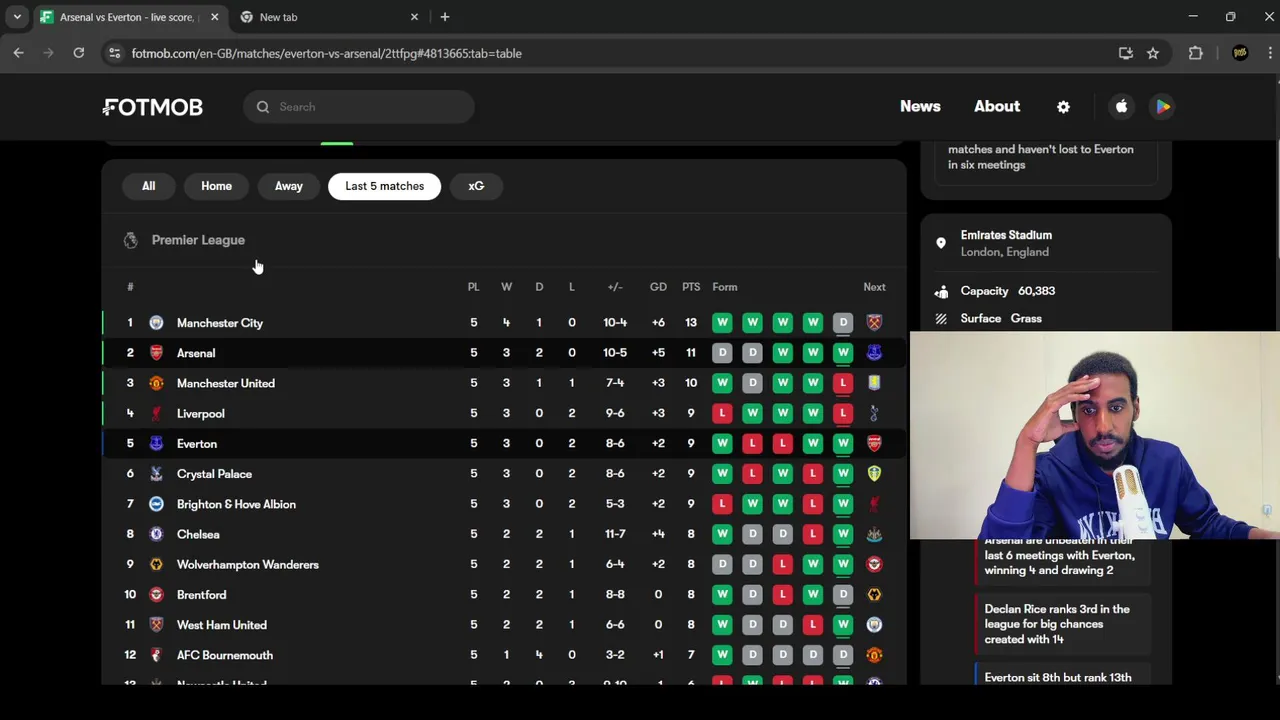Image resolution: width=1280 pixels, height=720 pixels.
Task: Click the Brighton & Hove Albion crest
Action: coord(156,504)
